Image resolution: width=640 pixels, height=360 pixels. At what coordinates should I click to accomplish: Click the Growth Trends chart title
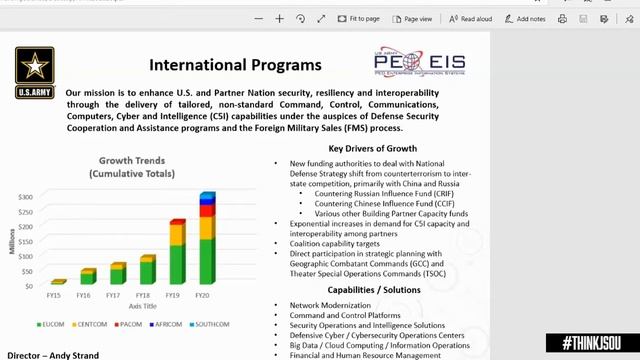click(132, 167)
